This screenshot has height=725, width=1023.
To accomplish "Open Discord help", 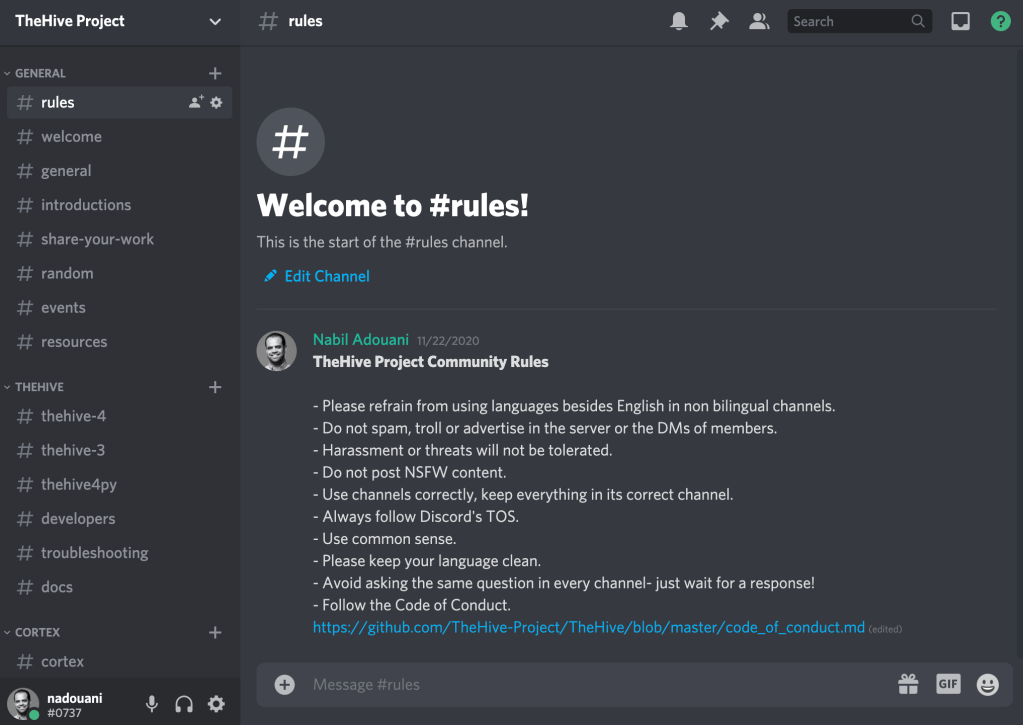I will (1000, 21).
